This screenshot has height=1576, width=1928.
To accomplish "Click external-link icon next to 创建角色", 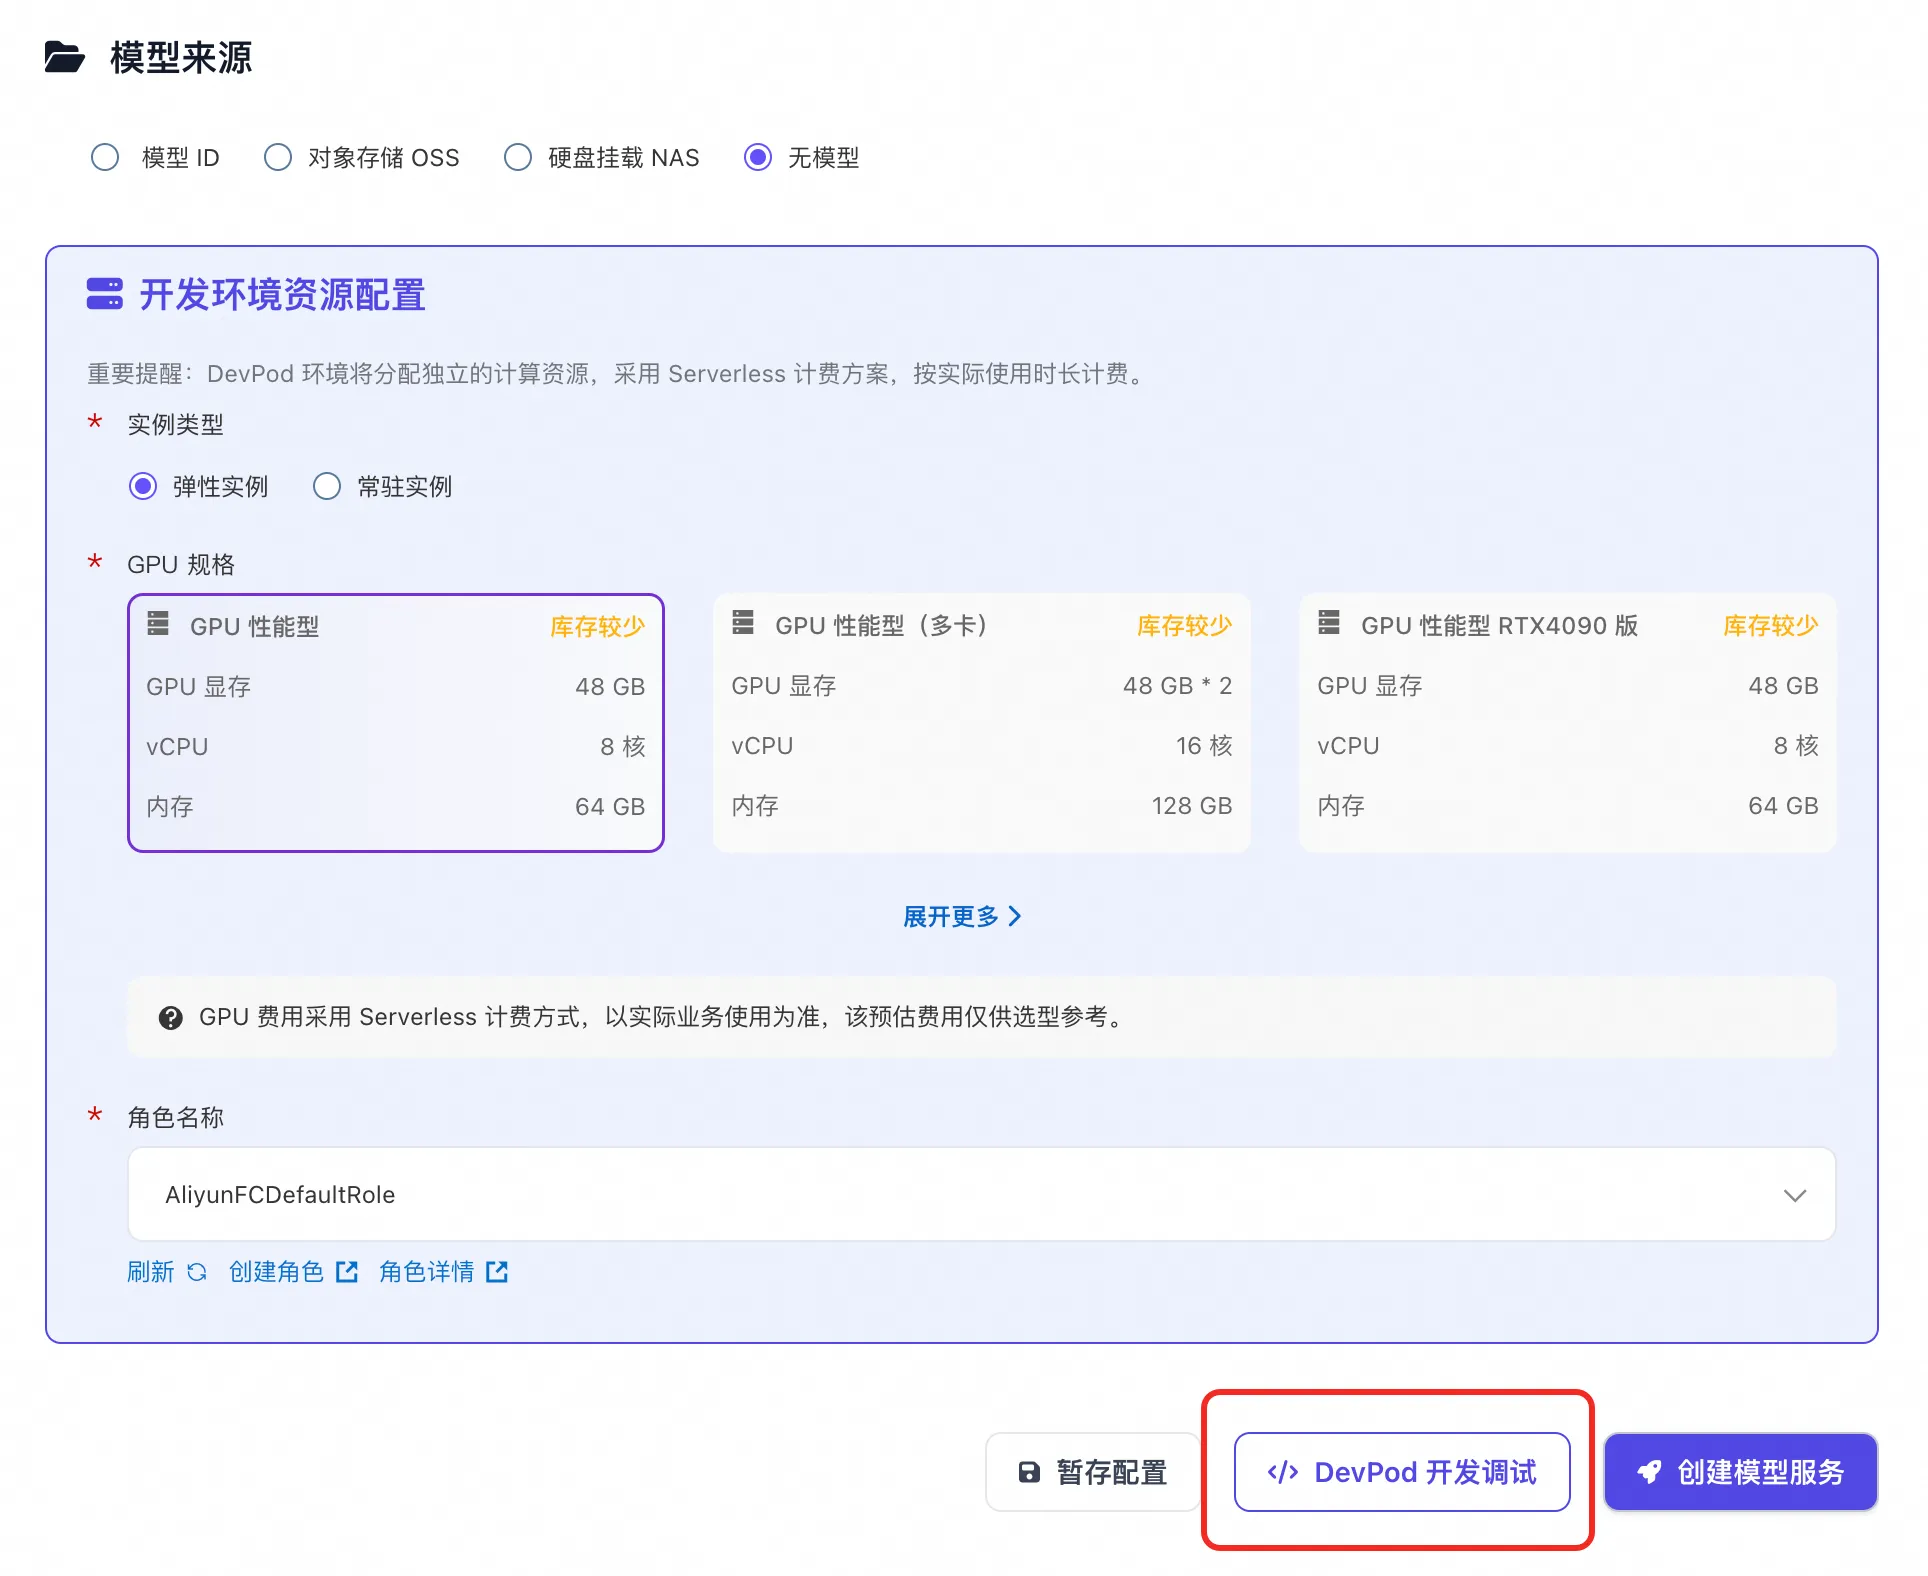I will 347,1272.
